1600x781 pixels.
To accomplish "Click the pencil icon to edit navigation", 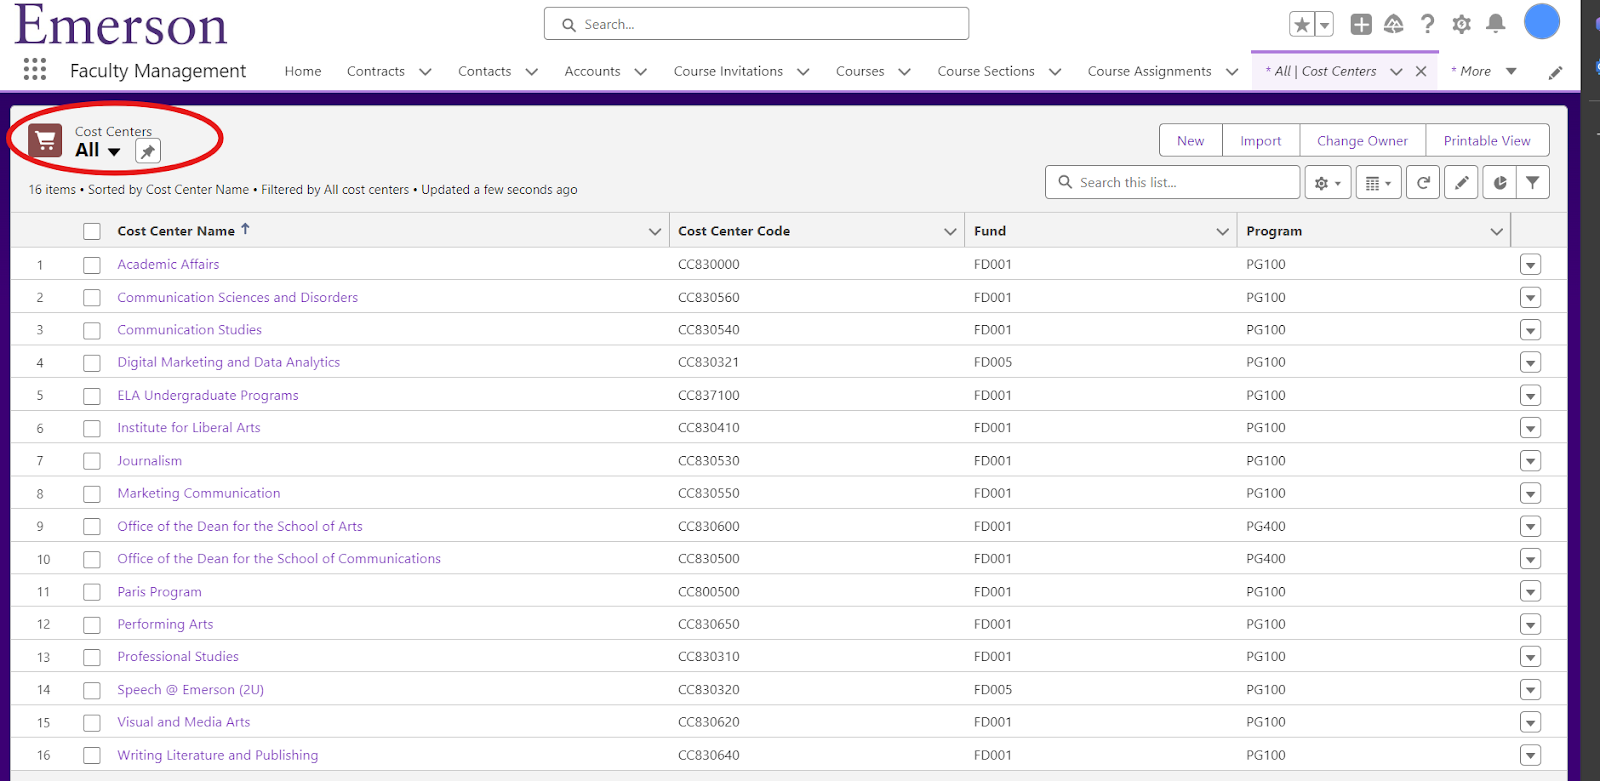I will (1555, 72).
